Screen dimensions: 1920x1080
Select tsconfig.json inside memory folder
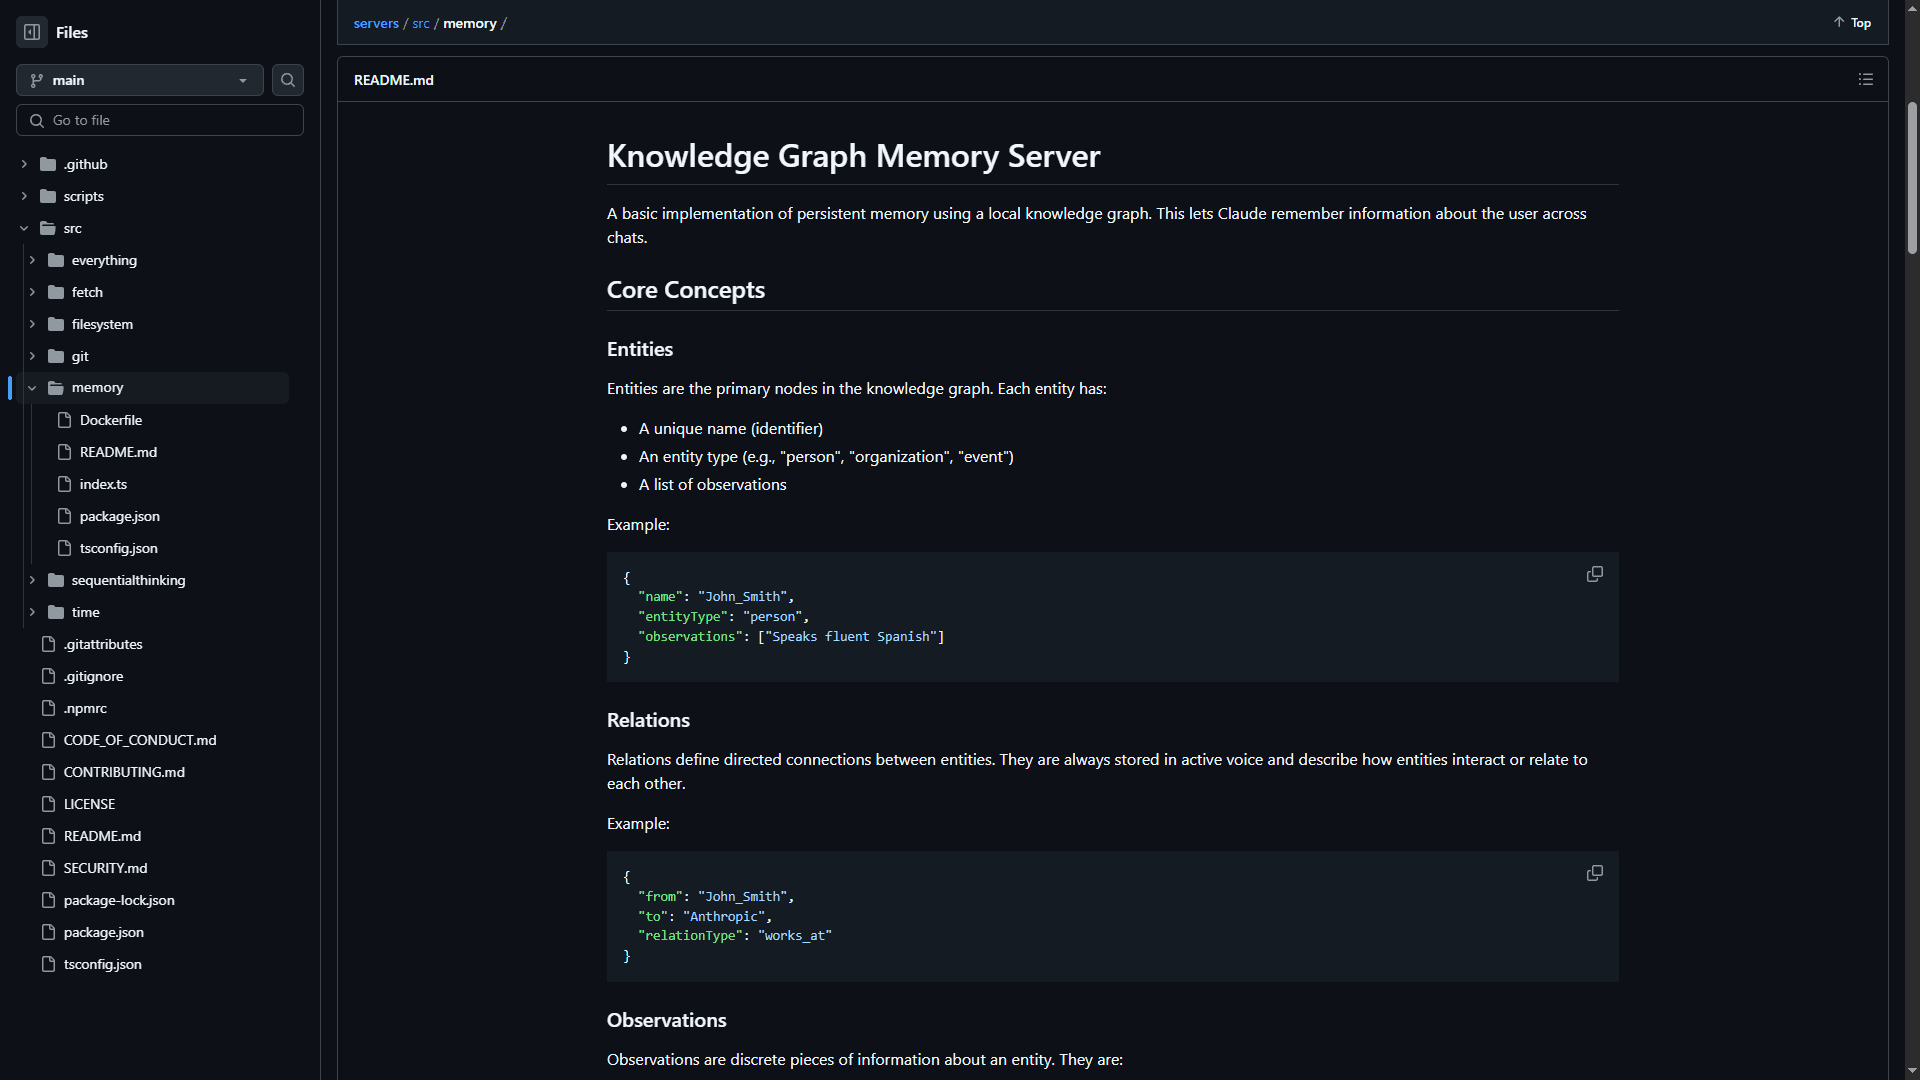tap(118, 547)
